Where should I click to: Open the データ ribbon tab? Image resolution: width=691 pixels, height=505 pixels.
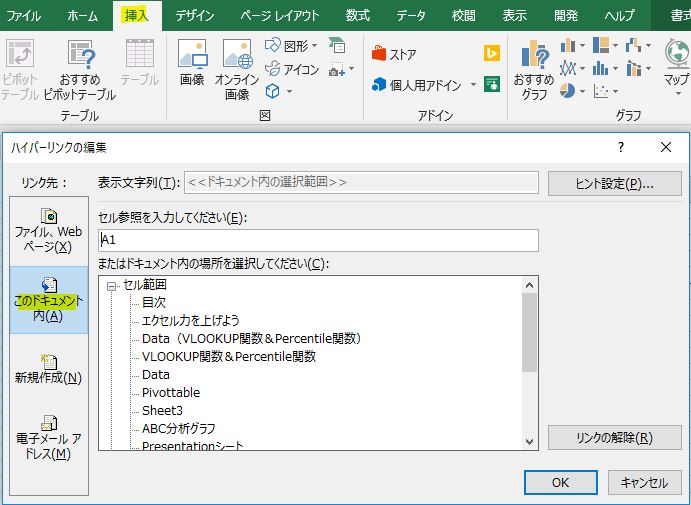[410, 15]
